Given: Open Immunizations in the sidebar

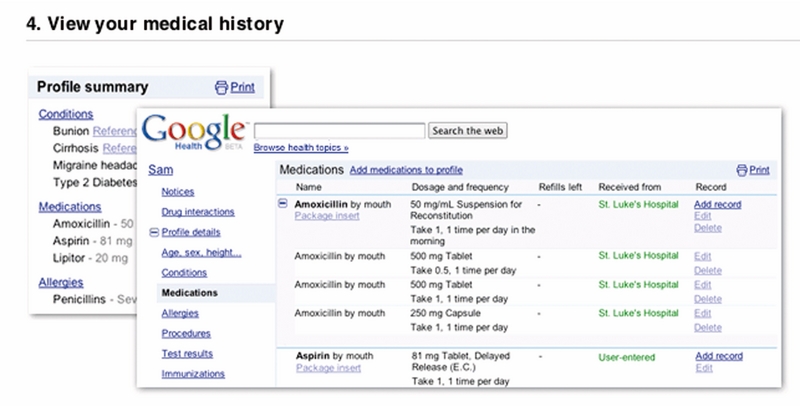Looking at the screenshot, I should pyautogui.click(x=193, y=374).
